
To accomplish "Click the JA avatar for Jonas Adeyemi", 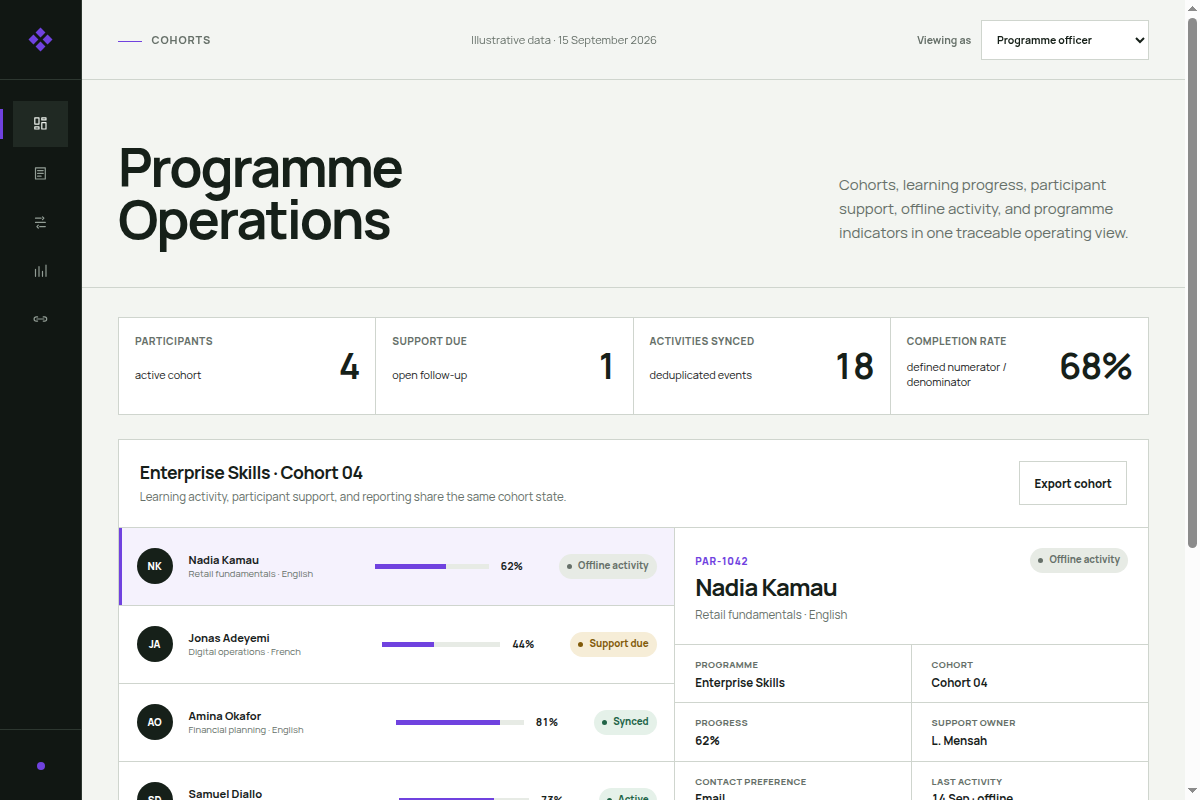I will click(x=154, y=644).
